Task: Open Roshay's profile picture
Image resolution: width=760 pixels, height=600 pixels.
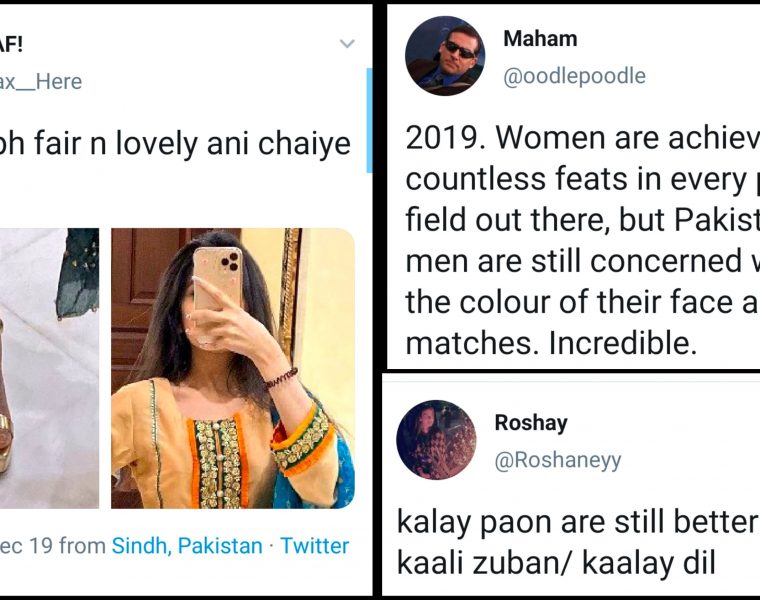Action: [436, 440]
